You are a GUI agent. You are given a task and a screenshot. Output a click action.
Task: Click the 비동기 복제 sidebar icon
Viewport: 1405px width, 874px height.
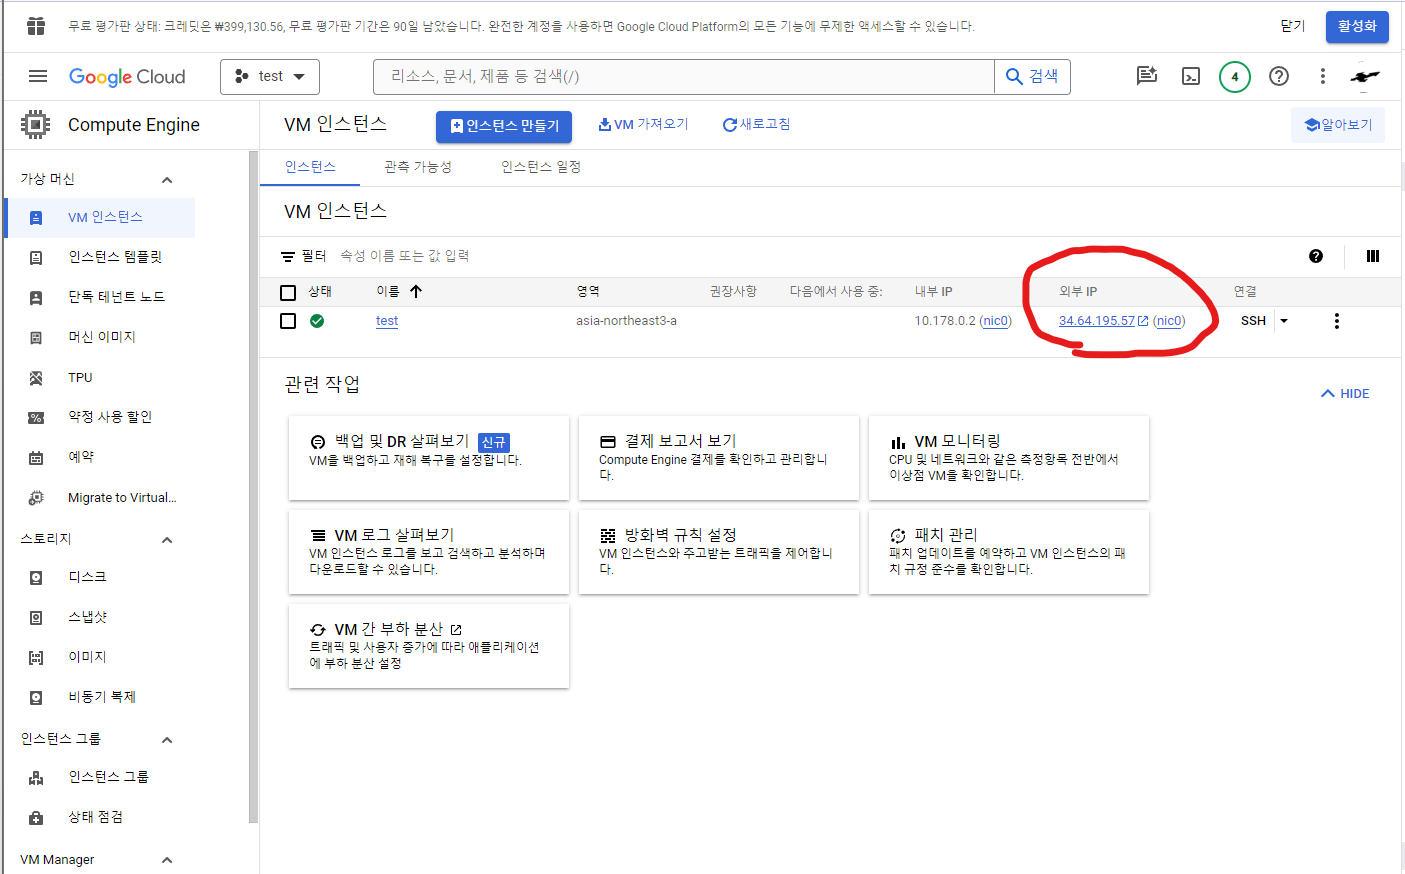click(36, 698)
